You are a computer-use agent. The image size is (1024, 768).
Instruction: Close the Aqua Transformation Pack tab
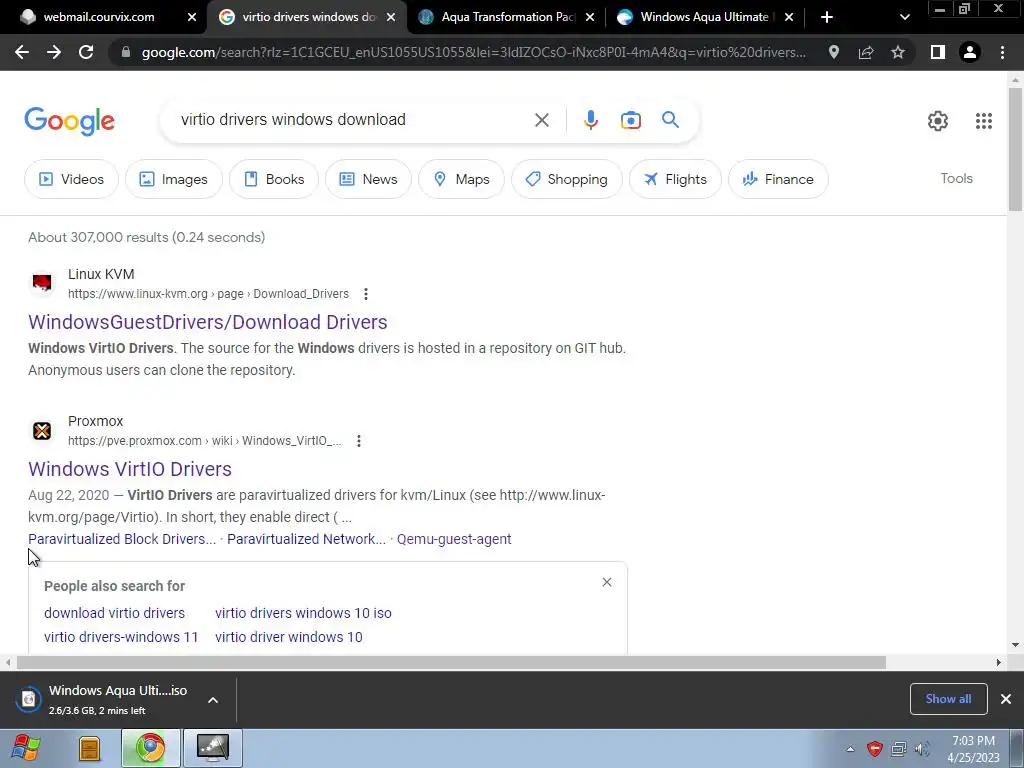point(590,17)
